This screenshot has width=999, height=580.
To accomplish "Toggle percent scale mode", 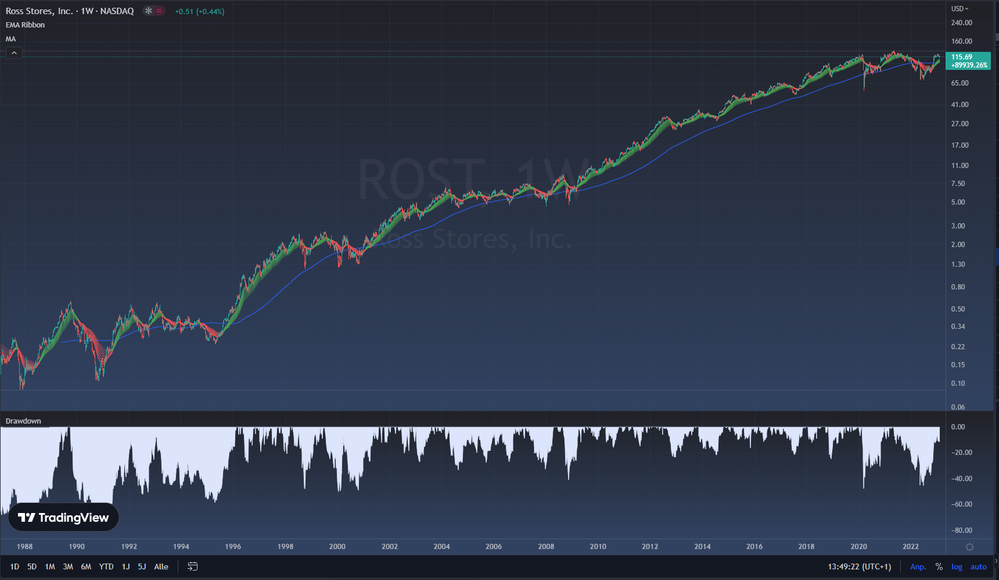I will point(938,566).
